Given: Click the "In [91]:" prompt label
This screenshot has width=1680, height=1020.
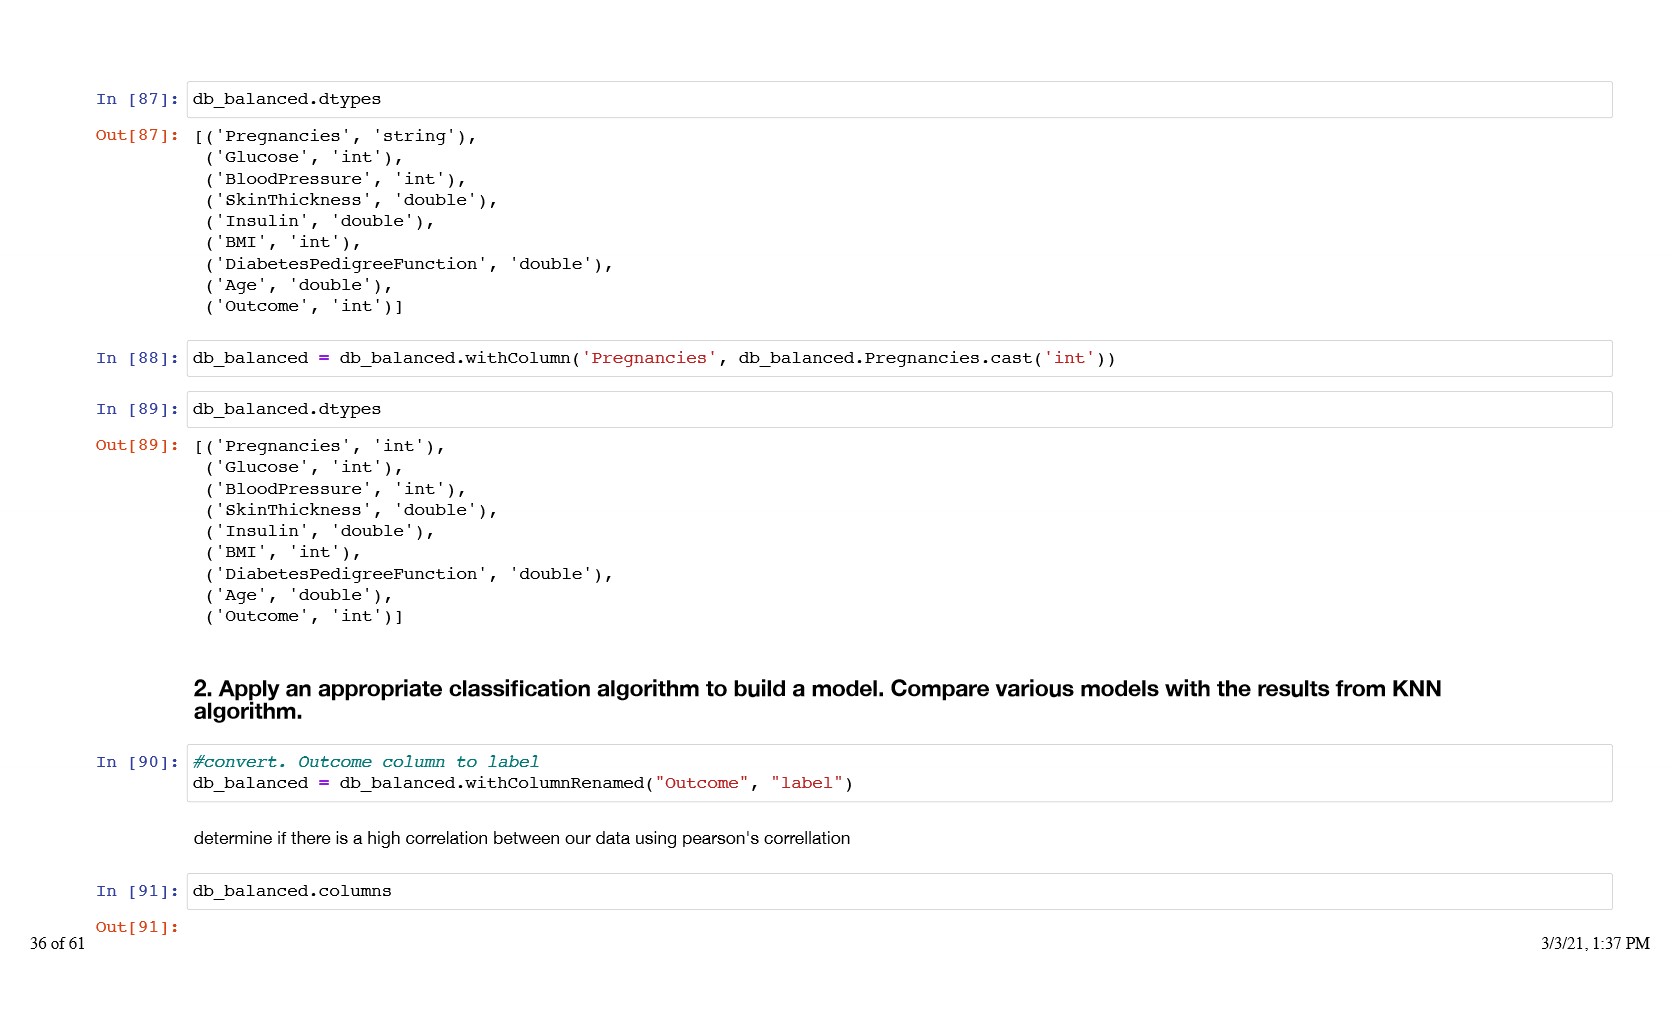Looking at the screenshot, I should tap(137, 892).
